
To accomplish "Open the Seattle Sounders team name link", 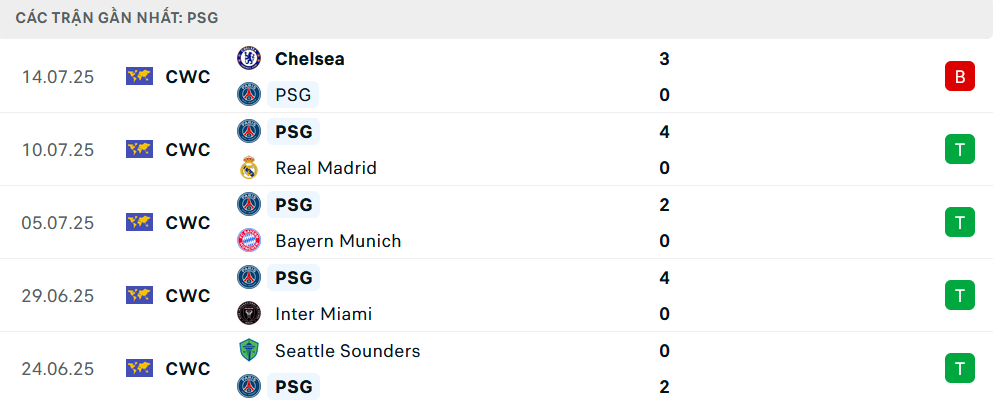I will (x=347, y=351).
